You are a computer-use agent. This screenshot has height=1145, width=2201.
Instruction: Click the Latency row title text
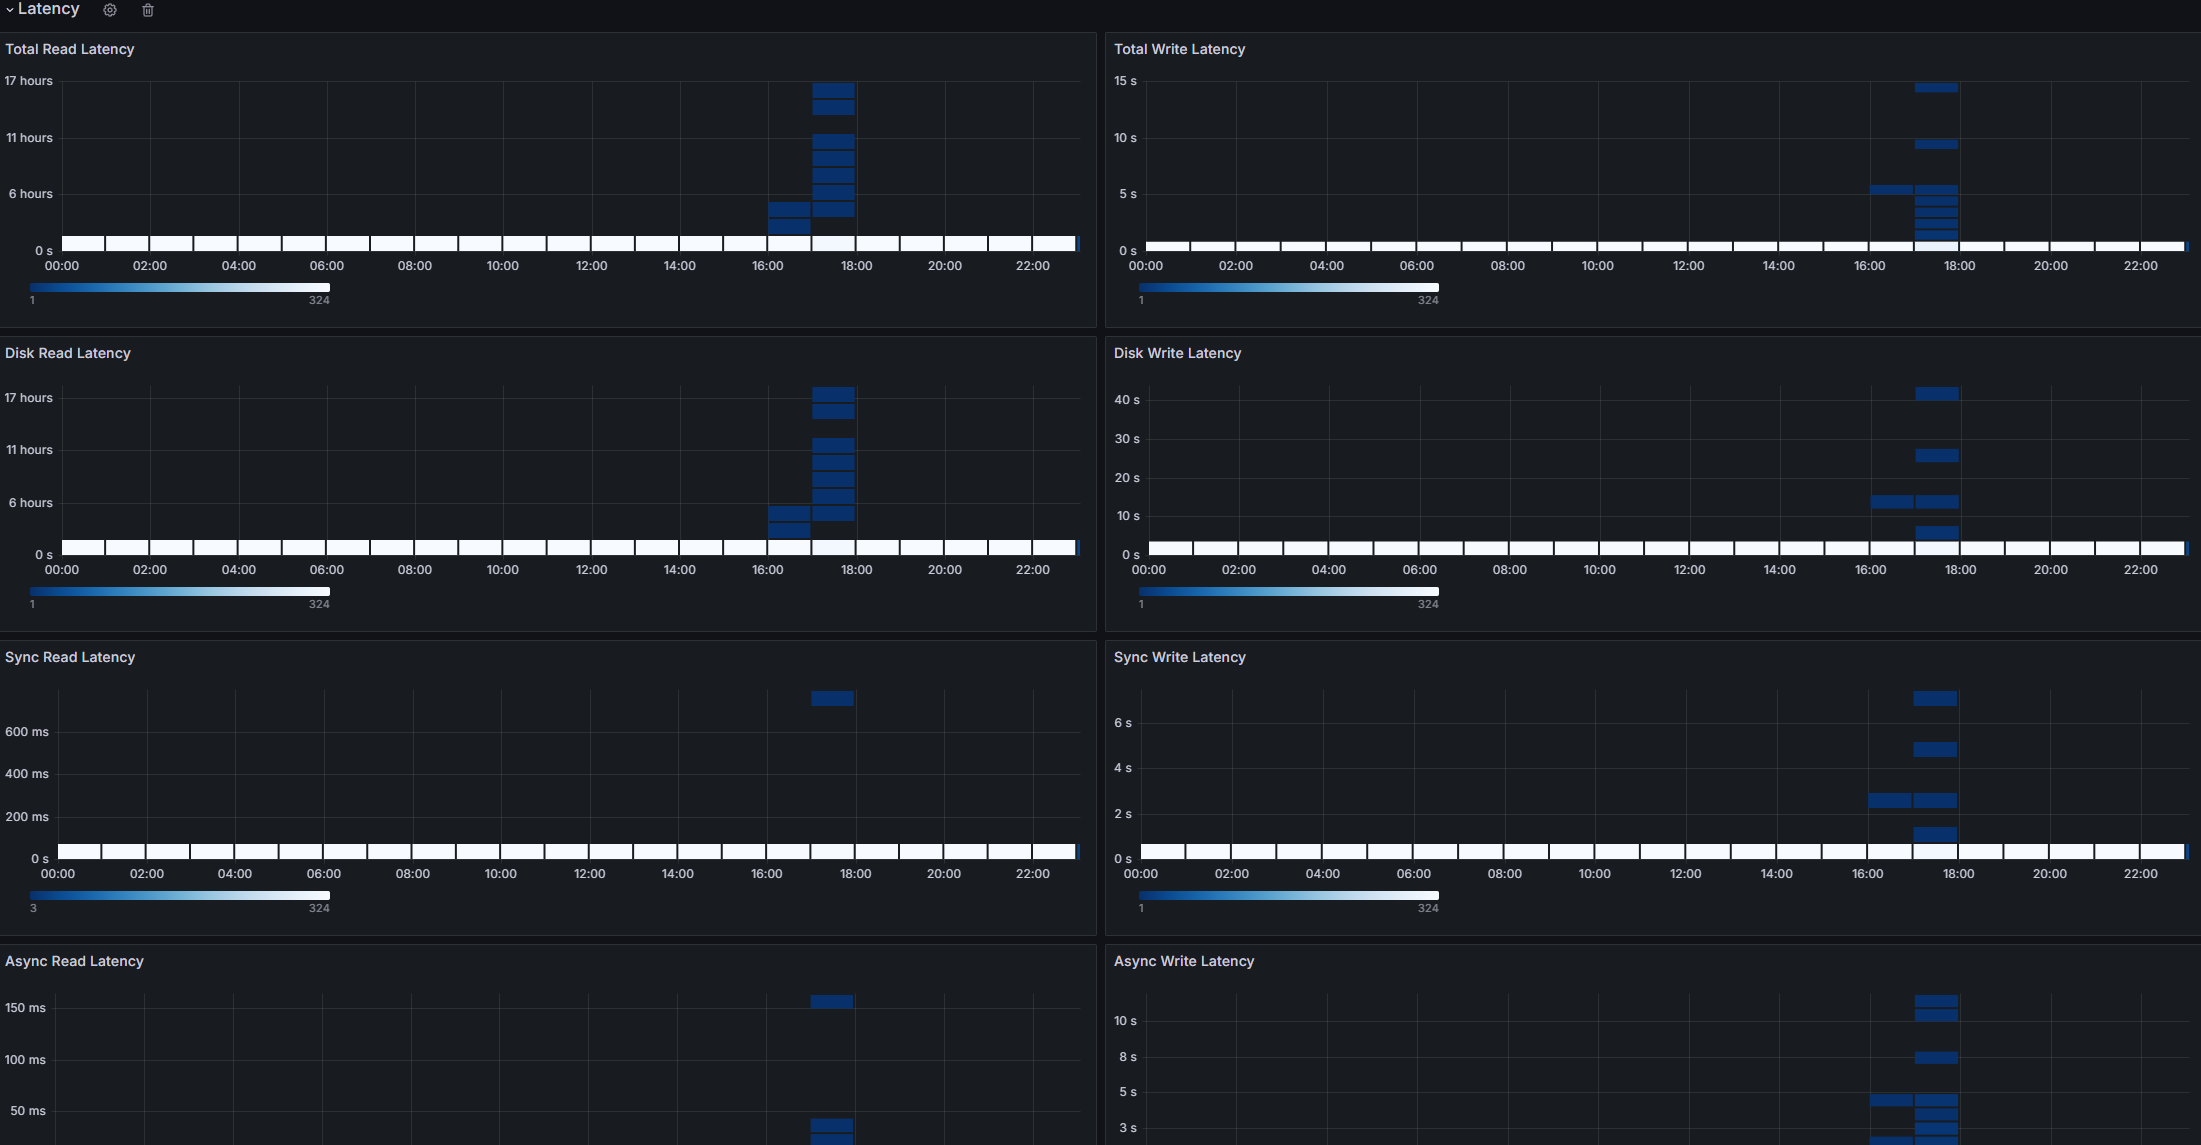pos(48,9)
